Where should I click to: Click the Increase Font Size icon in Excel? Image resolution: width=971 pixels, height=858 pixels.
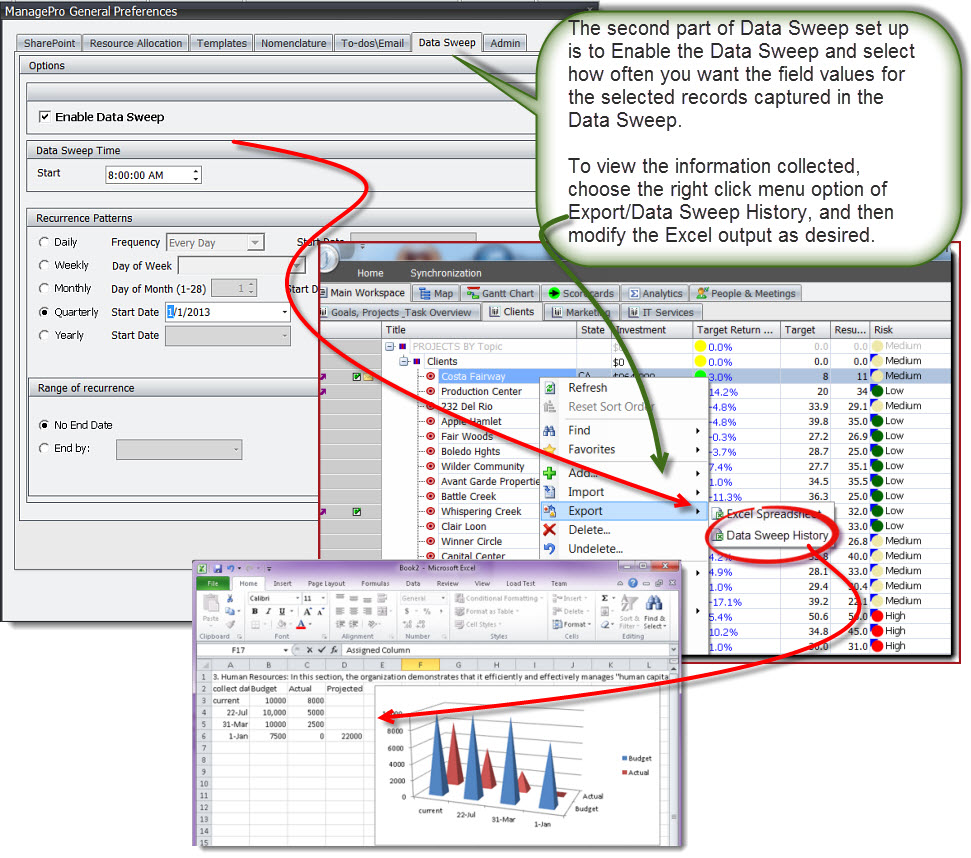307,612
